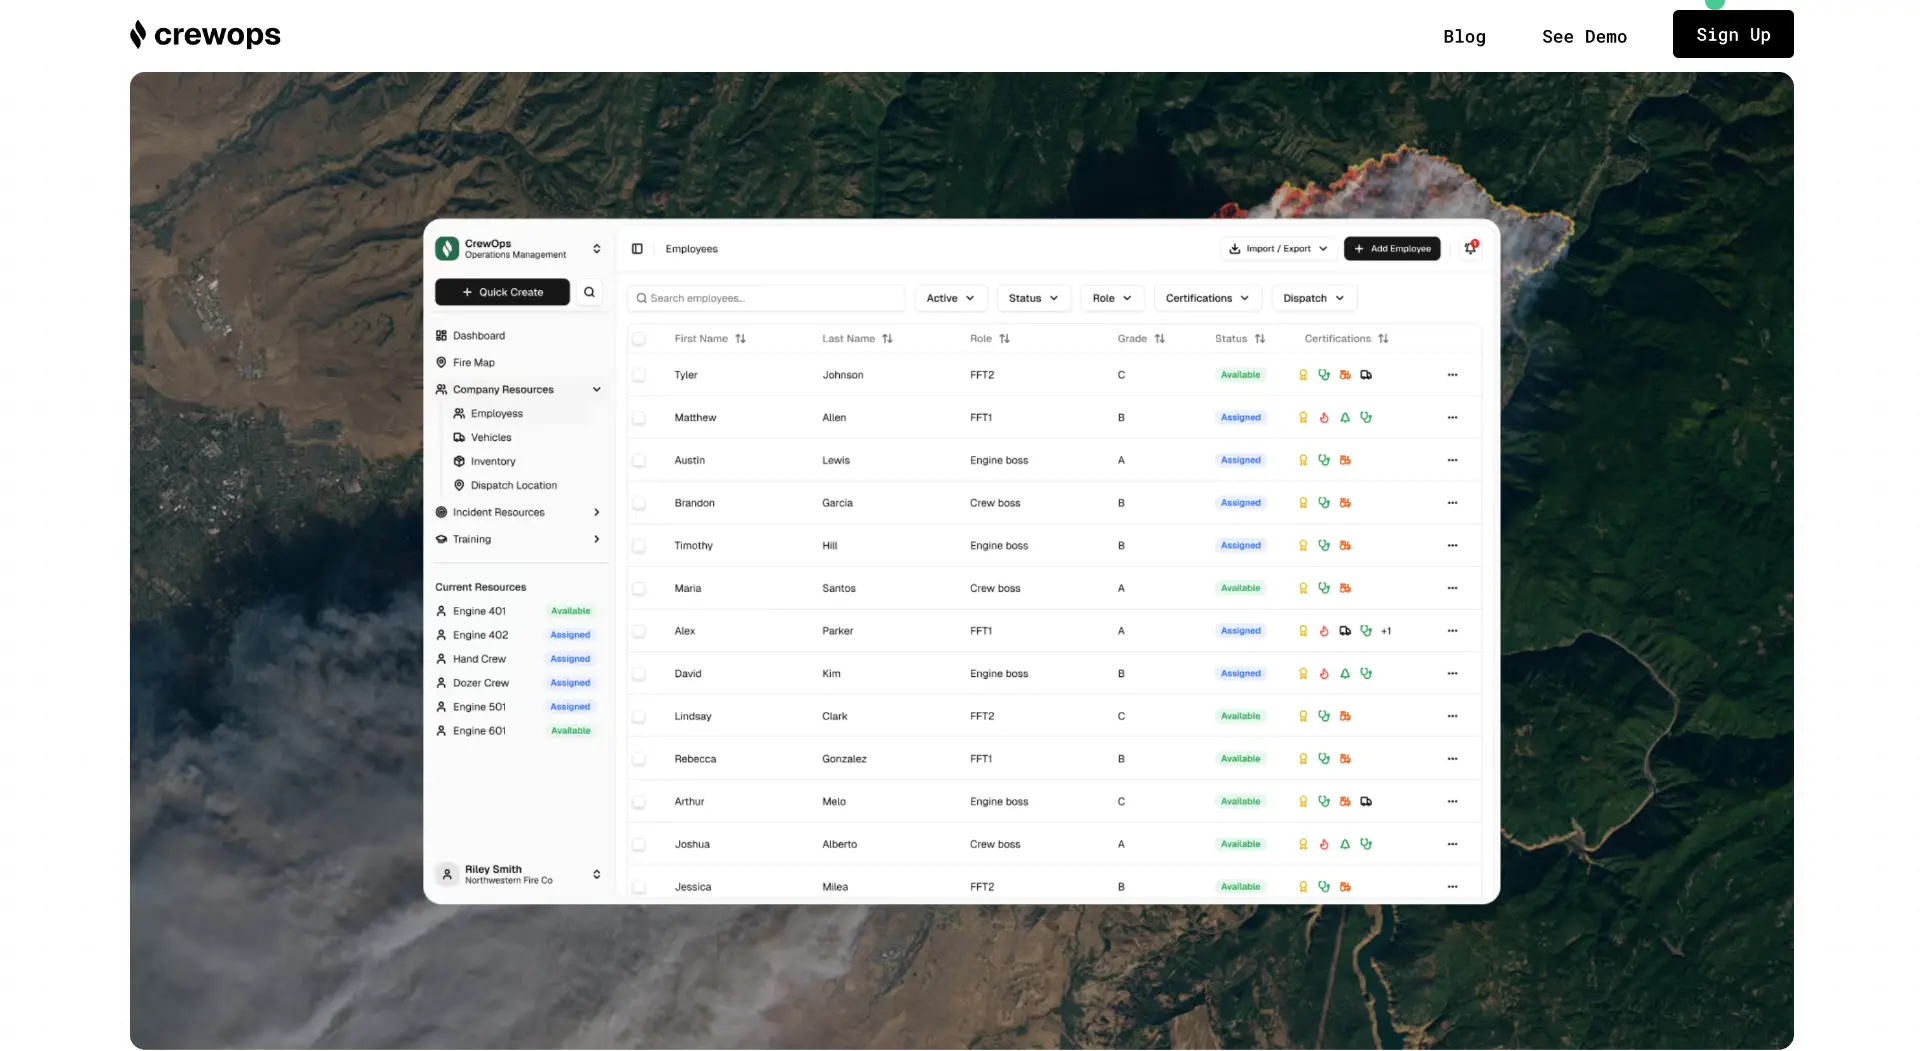Tick the select-all checkbox in header row
The height and width of the screenshot is (1051, 1920).
(x=639, y=339)
